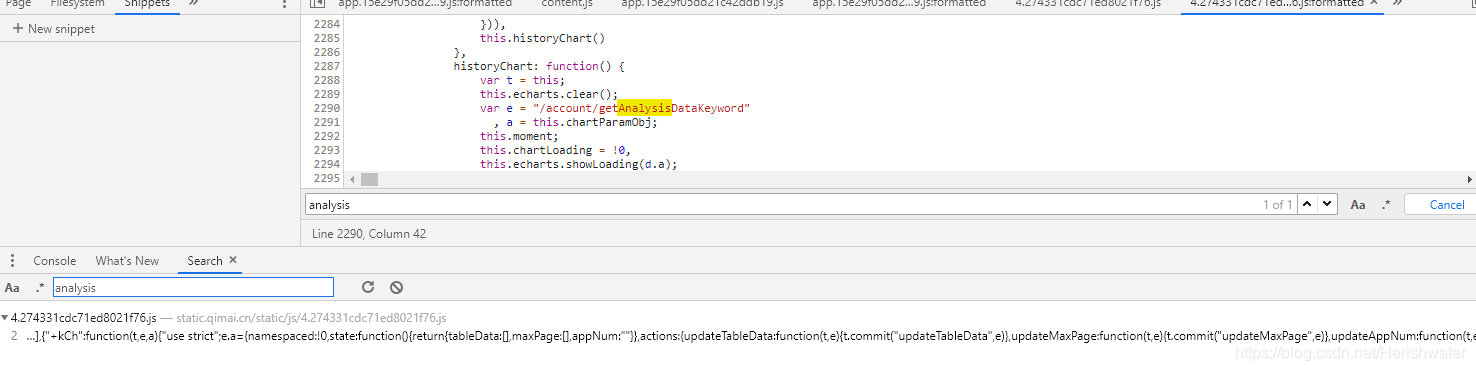Screen dimensions: 1476x371
Task: Click the horizontal scrollbar thumb
Action: [370, 179]
